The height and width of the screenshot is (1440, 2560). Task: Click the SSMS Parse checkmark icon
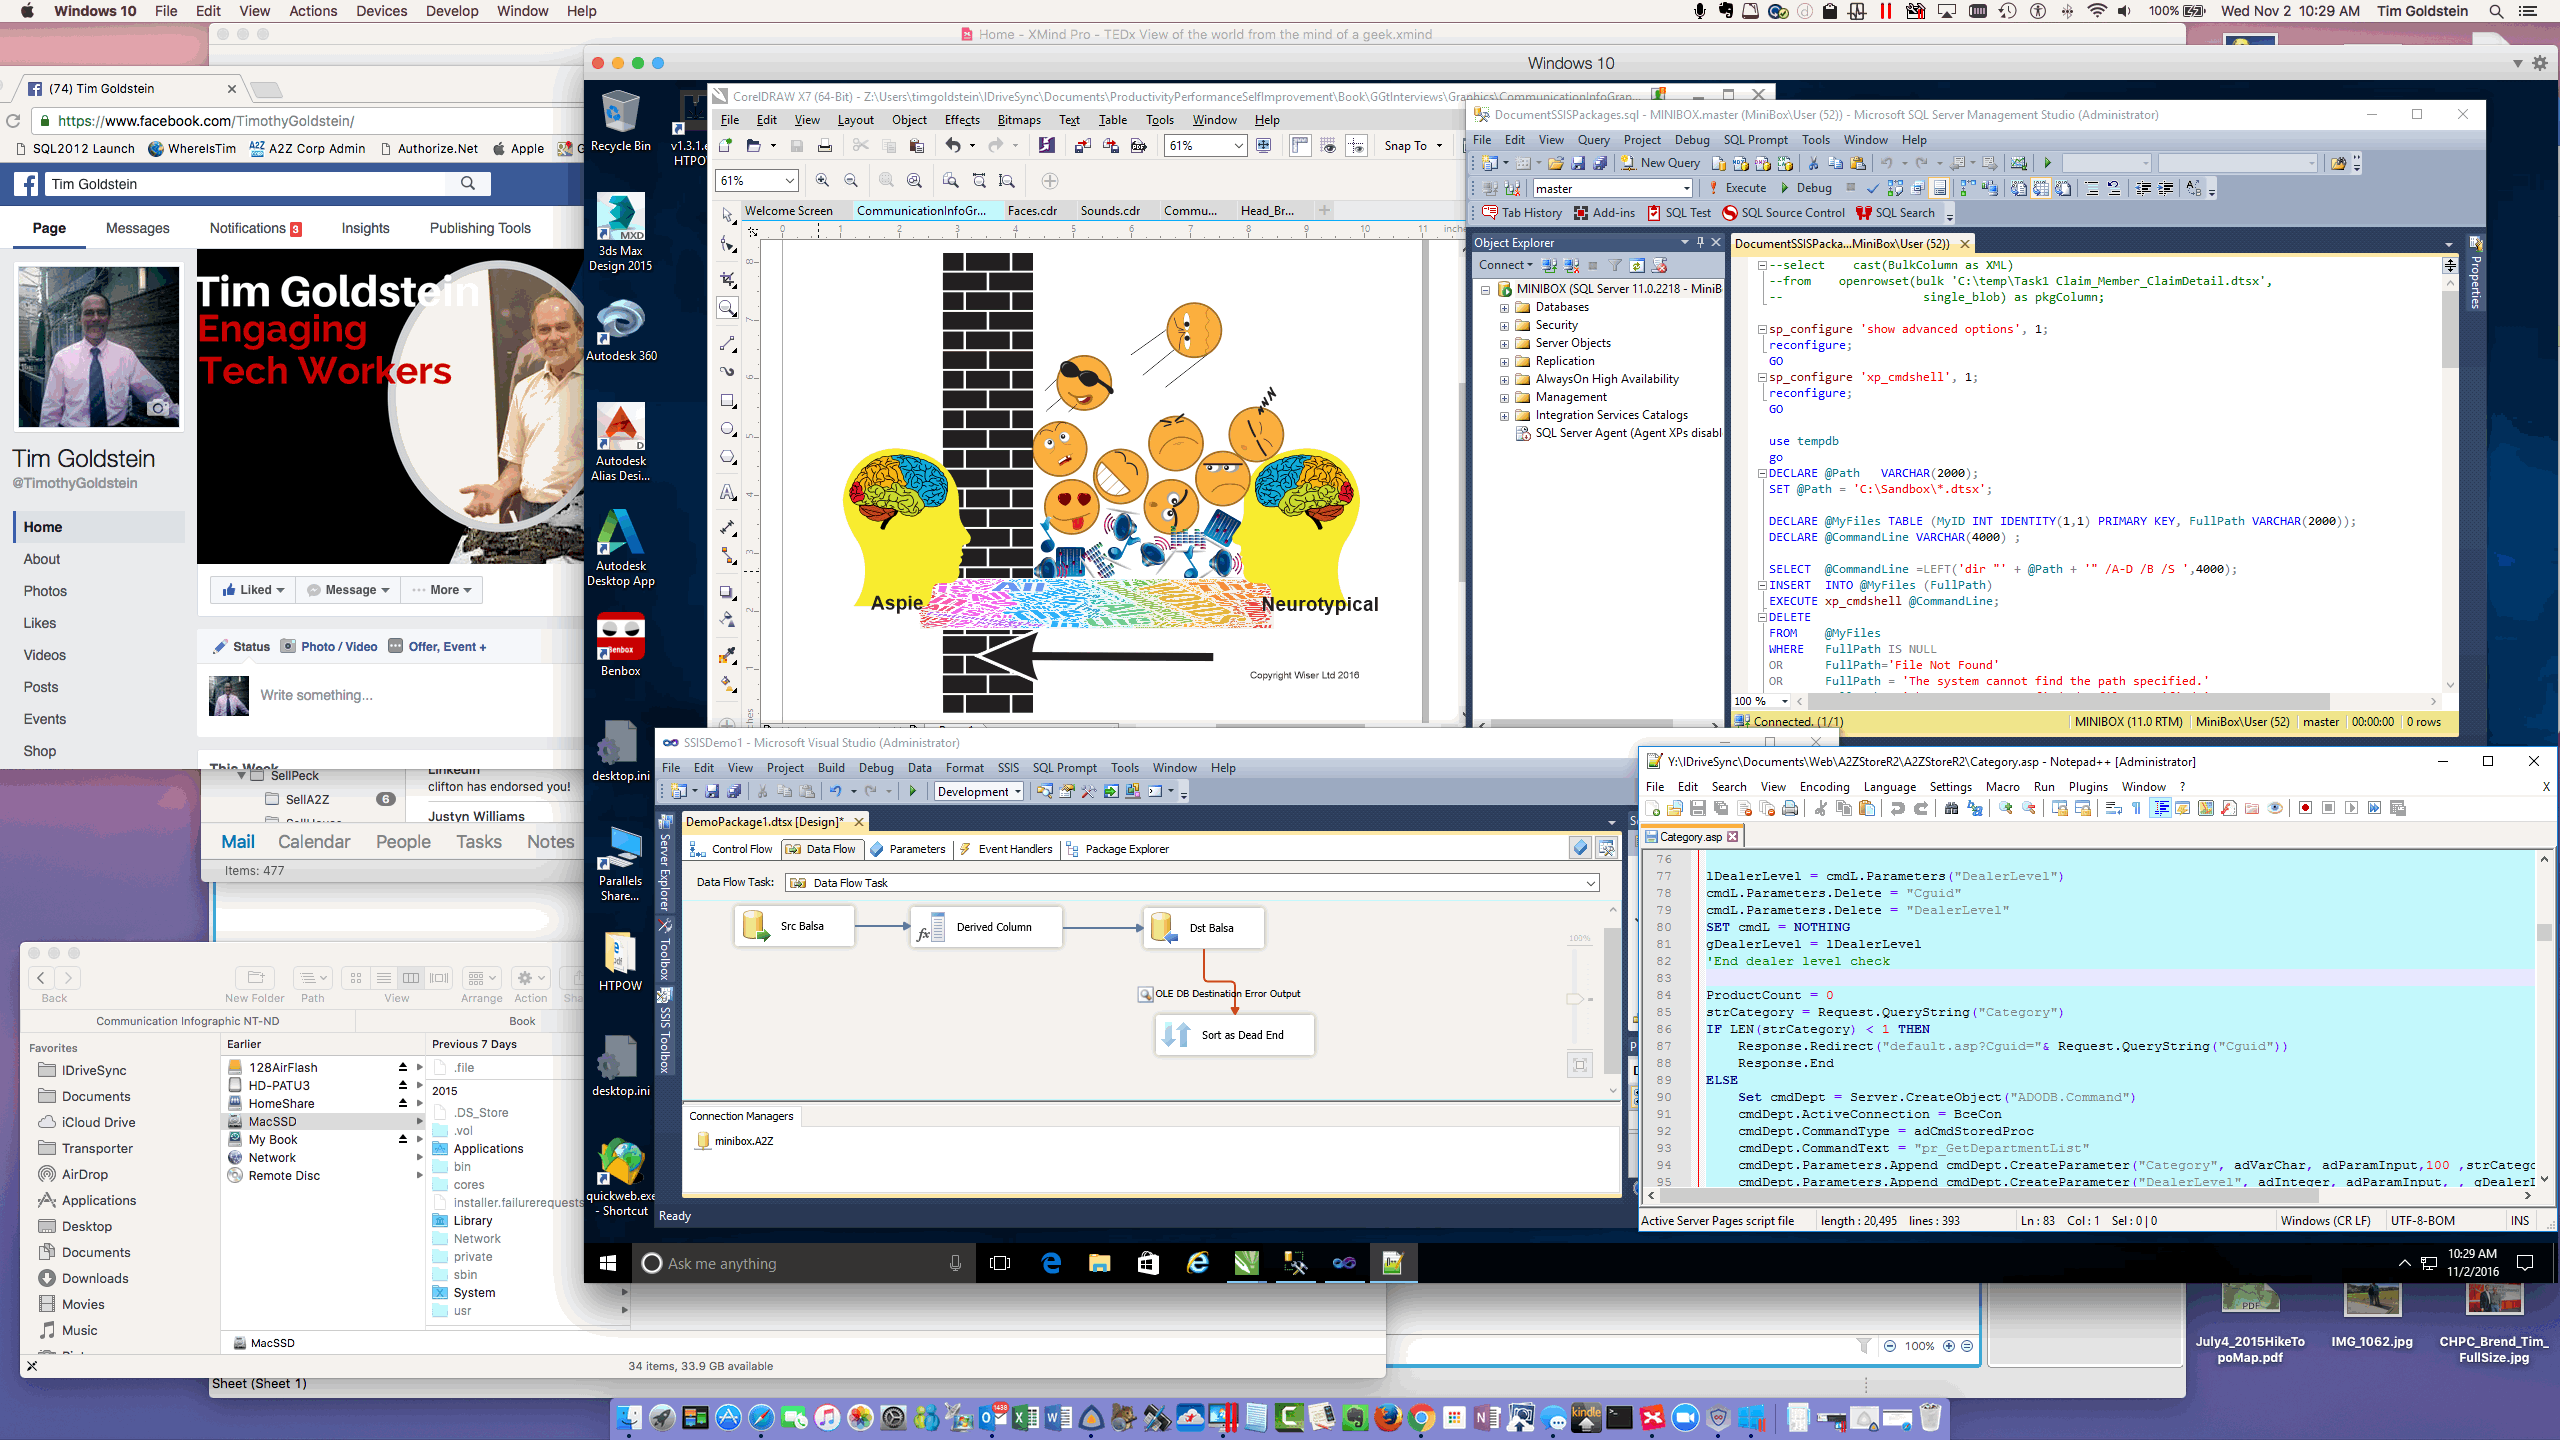[x=1873, y=188]
